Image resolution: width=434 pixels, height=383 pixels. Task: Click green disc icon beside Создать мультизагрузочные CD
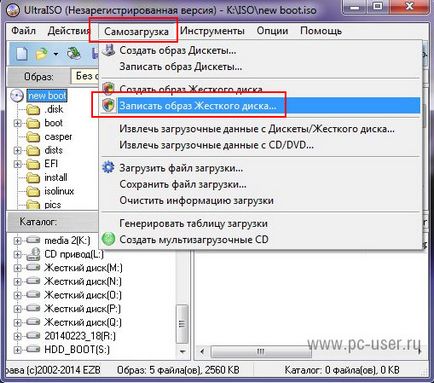pos(108,239)
